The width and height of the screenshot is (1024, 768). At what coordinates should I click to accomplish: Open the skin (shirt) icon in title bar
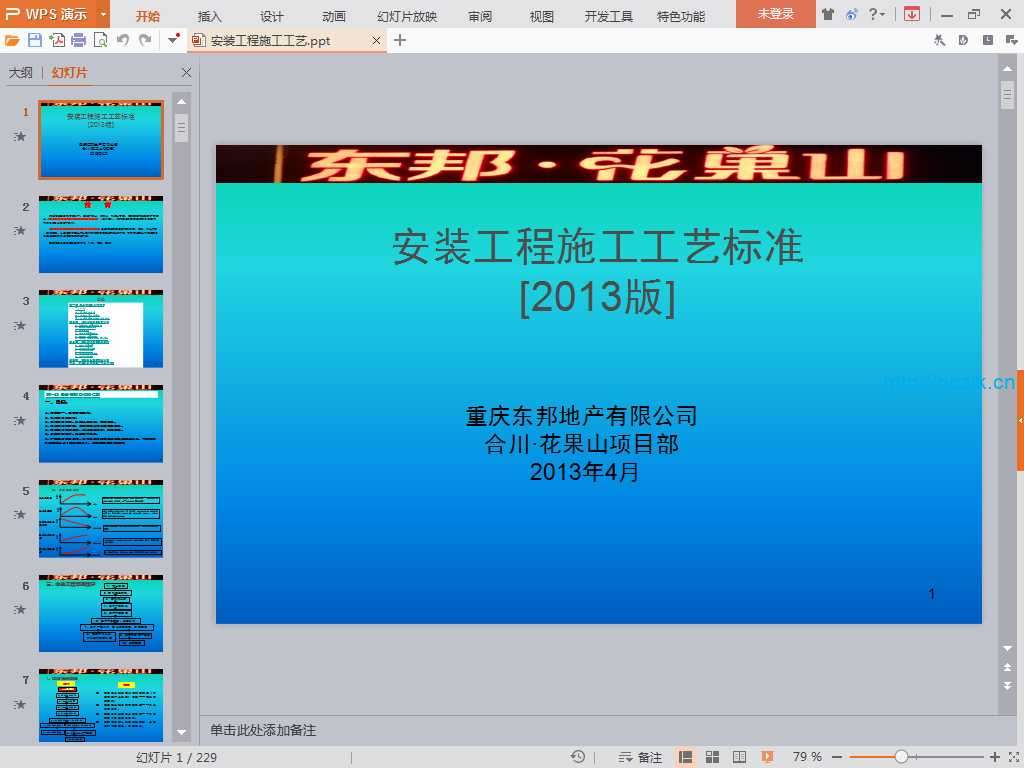coord(828,14)
